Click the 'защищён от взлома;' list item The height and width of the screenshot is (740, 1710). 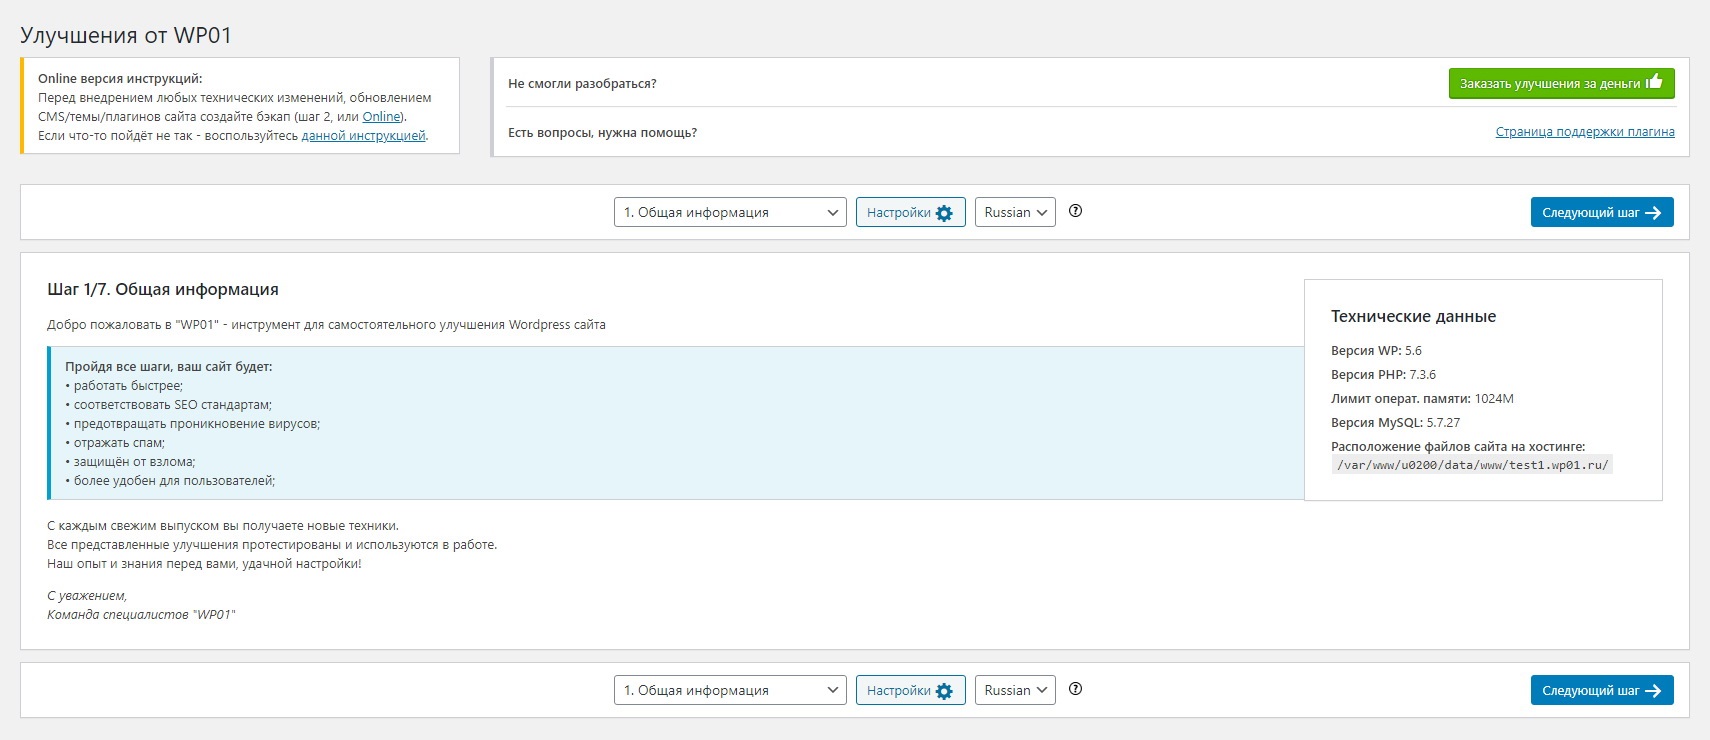pyautogui.click(x=130, y=462)
